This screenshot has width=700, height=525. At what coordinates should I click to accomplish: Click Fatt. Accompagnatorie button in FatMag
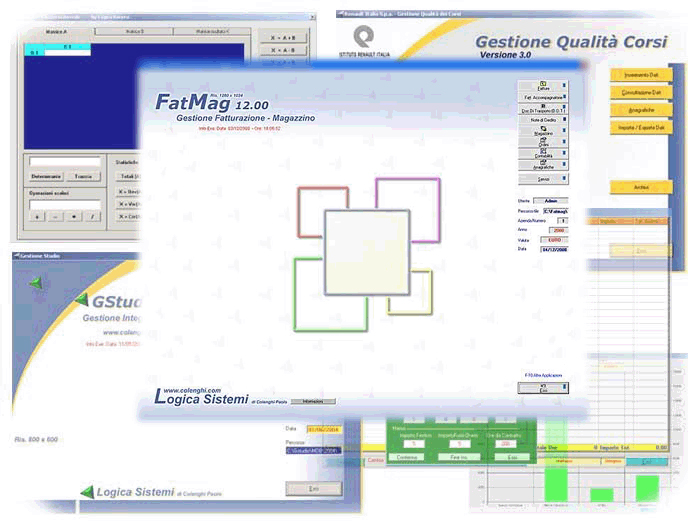tap(543, 97)
